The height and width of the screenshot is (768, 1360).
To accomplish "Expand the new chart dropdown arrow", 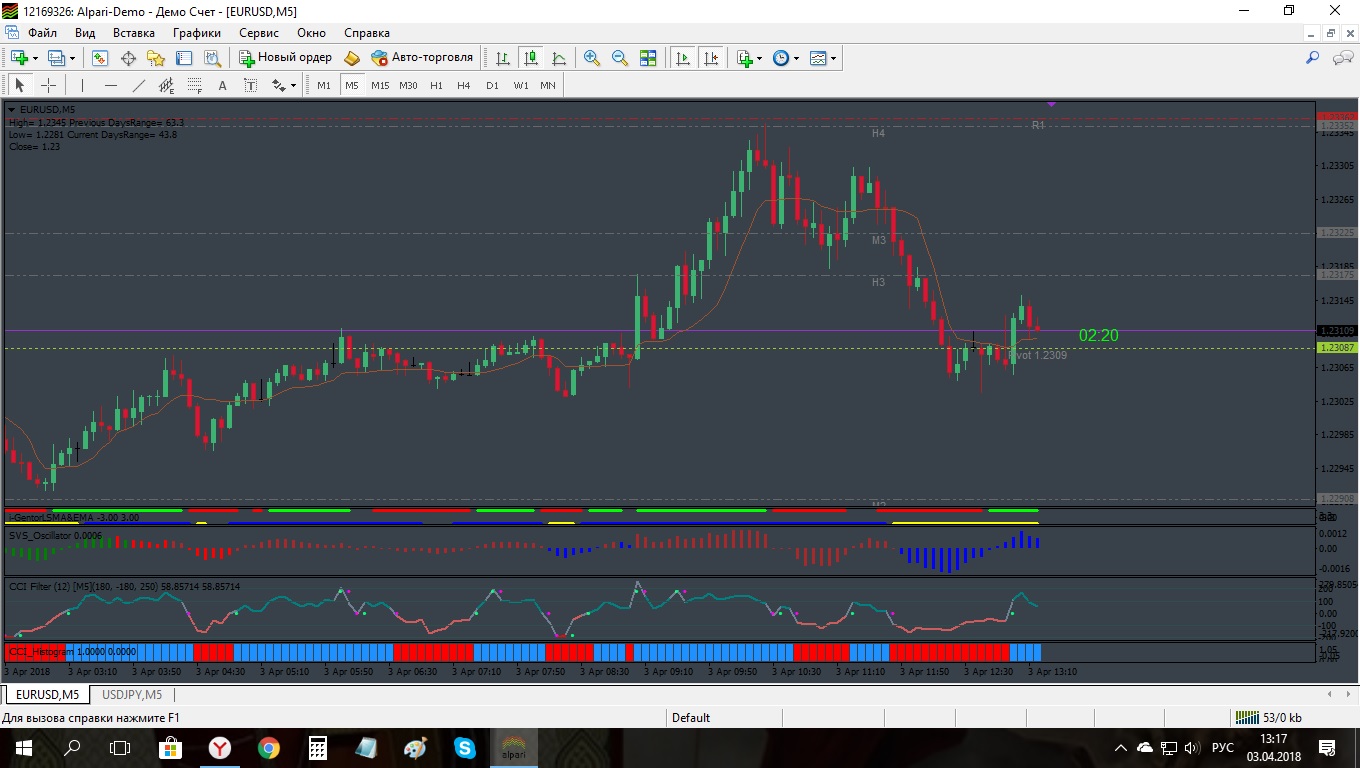I will click(x=35, y=58).
